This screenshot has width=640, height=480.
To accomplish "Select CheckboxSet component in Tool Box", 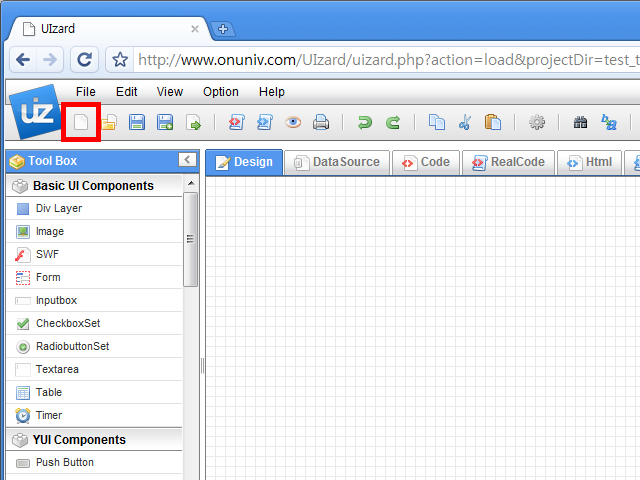I will [x=67, y=324].
